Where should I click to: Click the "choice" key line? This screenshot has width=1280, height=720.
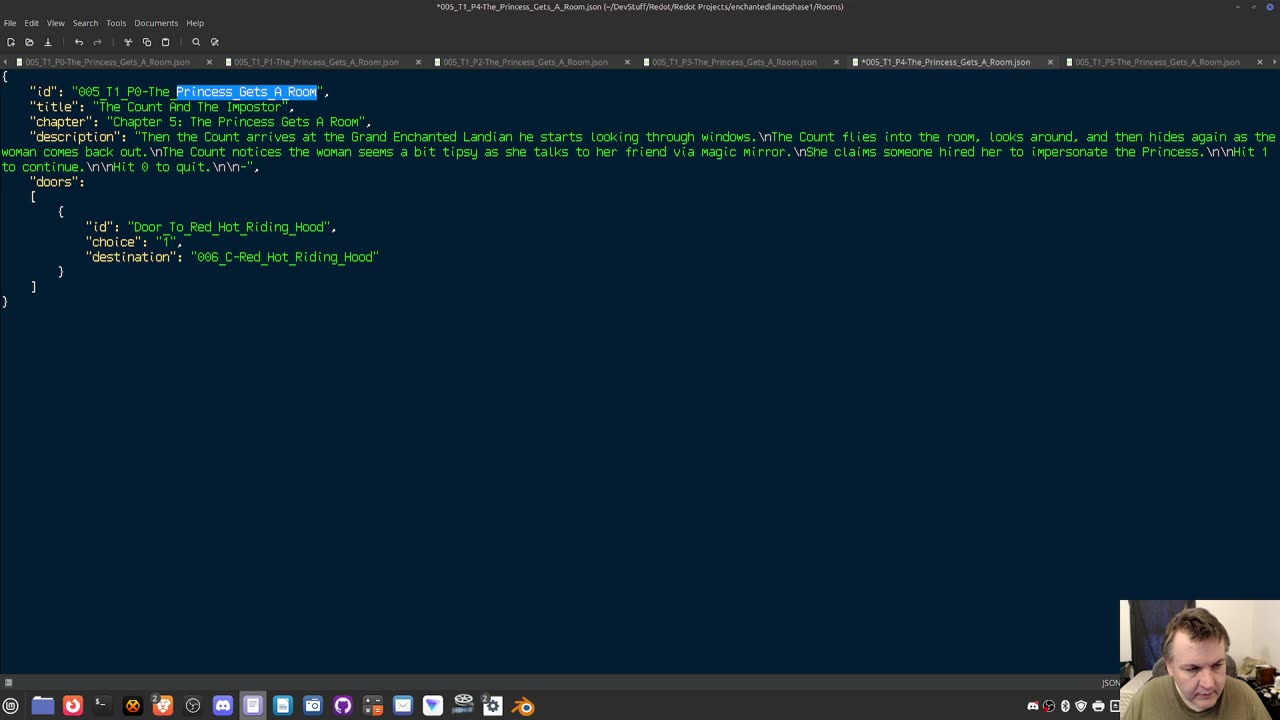click(x=134, y=242)
